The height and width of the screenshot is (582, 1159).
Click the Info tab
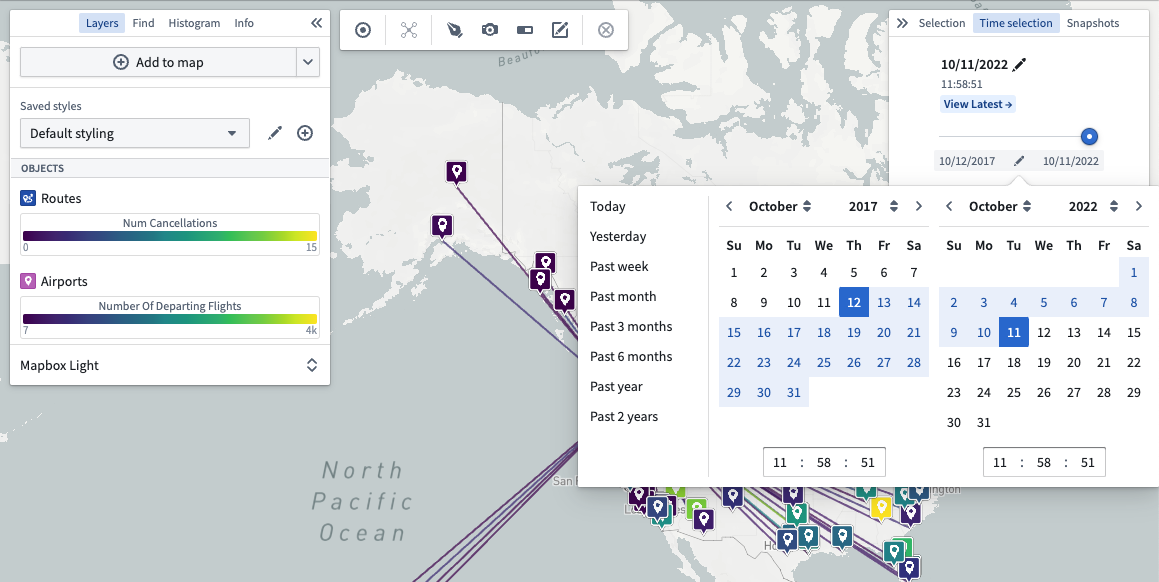tap(244, 23)
